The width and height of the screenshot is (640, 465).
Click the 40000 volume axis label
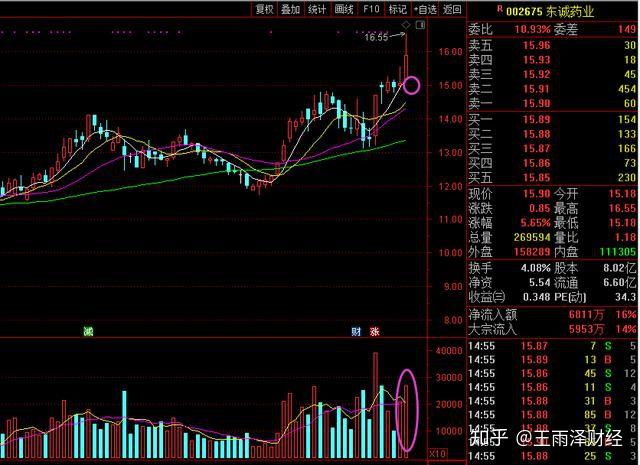click(449, 351)
